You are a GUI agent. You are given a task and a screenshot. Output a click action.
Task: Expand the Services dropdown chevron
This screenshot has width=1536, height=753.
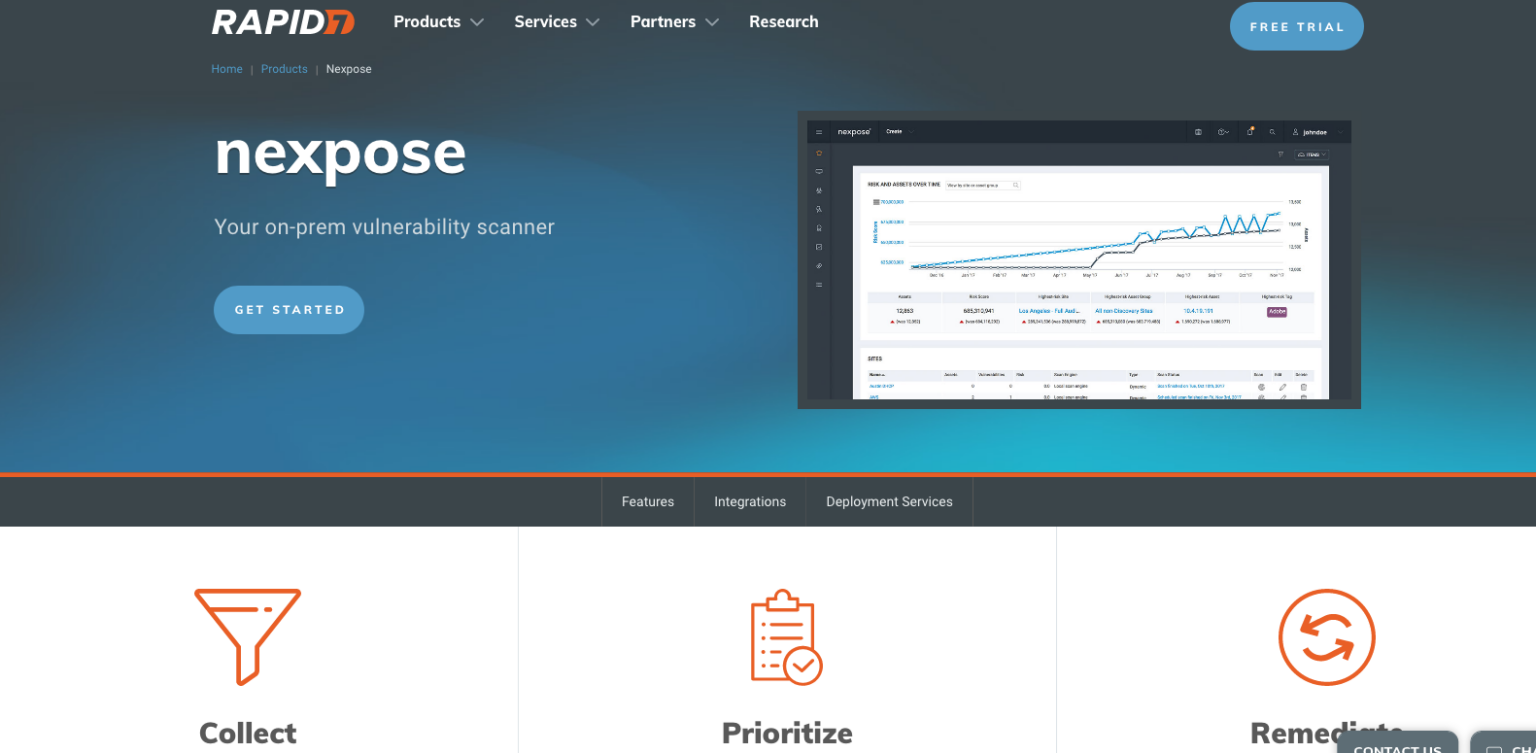pos(593,22)
